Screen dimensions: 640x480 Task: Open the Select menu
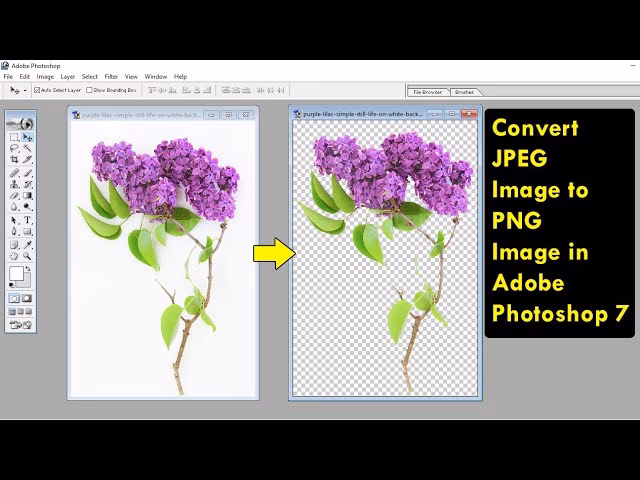click(89, 76)
